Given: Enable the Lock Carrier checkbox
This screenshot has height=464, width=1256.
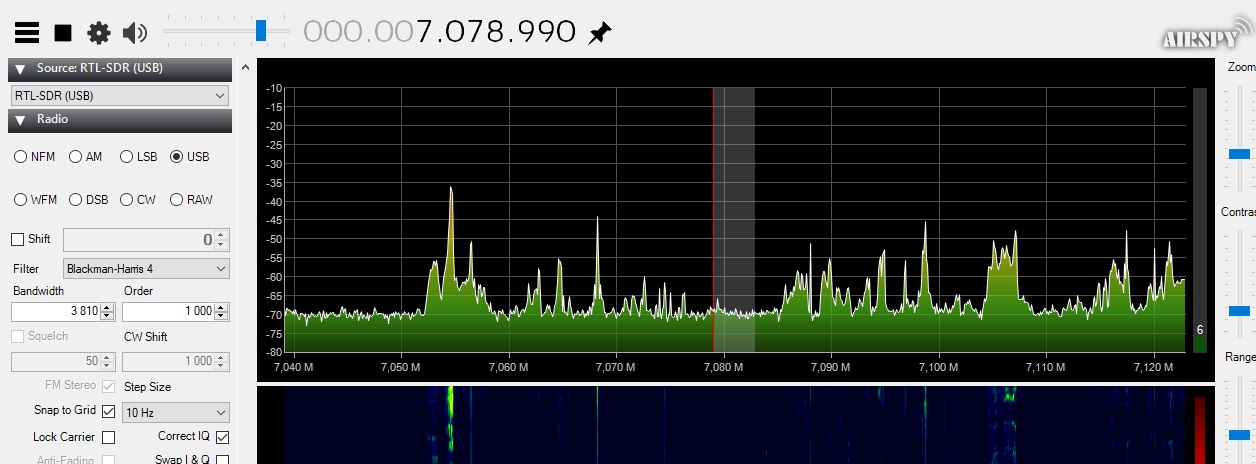Looking at the screenshot, I should 108,437.
